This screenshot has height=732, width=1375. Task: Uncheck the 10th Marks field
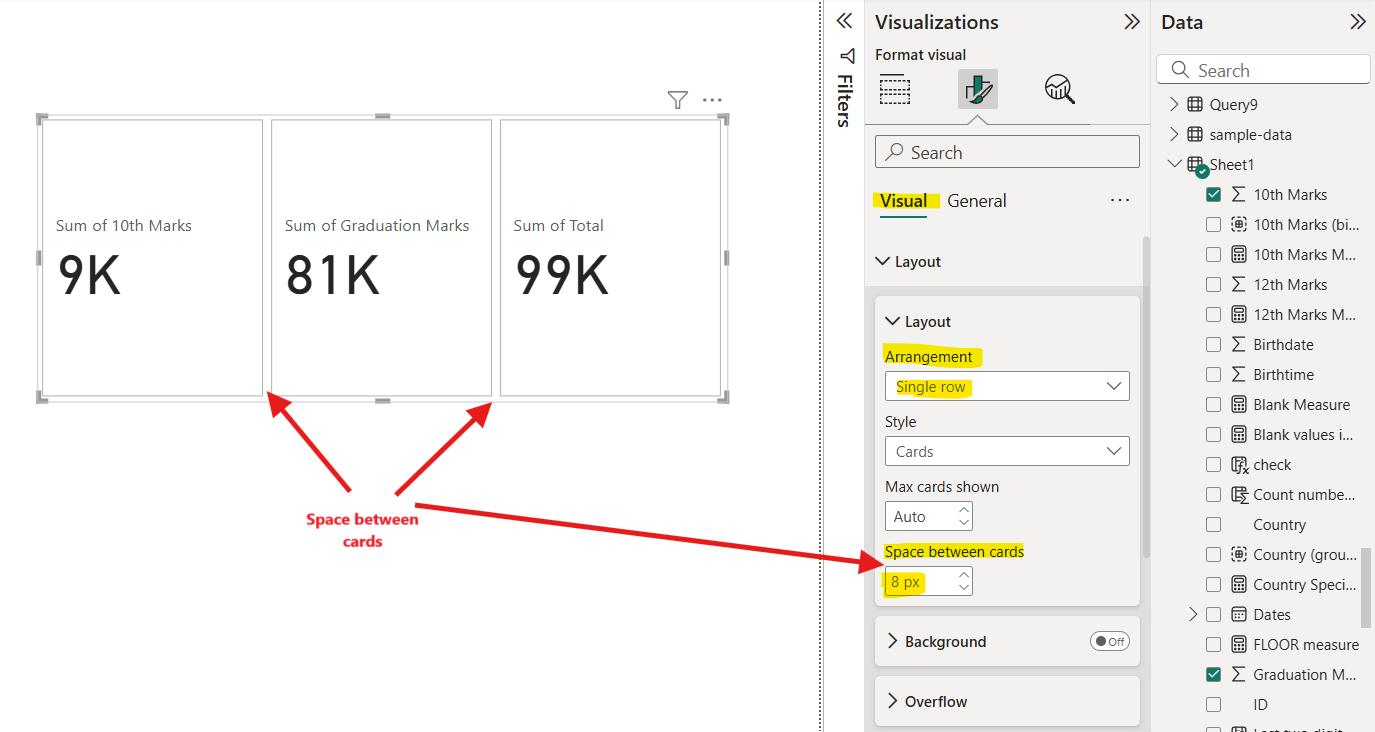pos(1213,194)
